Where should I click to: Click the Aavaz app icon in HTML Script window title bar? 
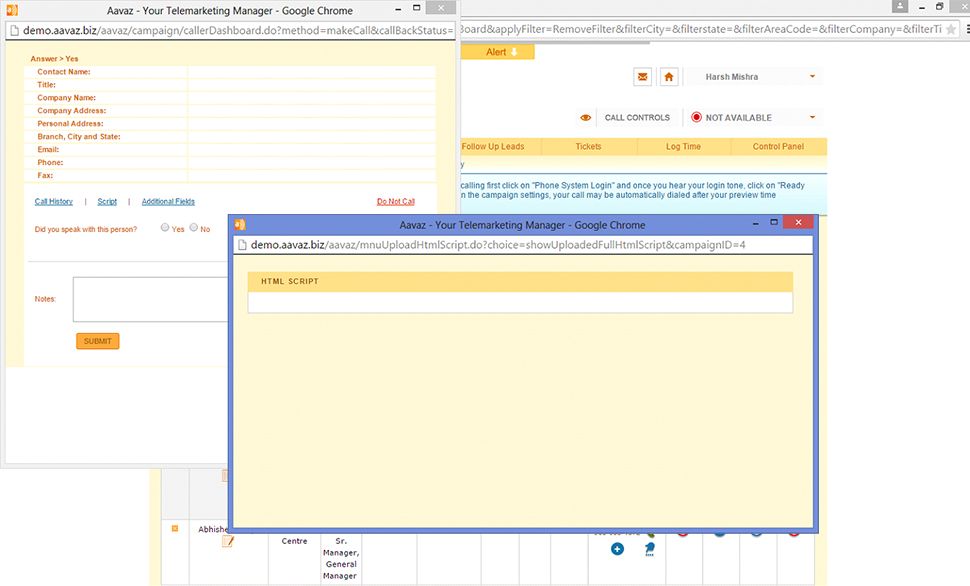(x=240, y=225)
